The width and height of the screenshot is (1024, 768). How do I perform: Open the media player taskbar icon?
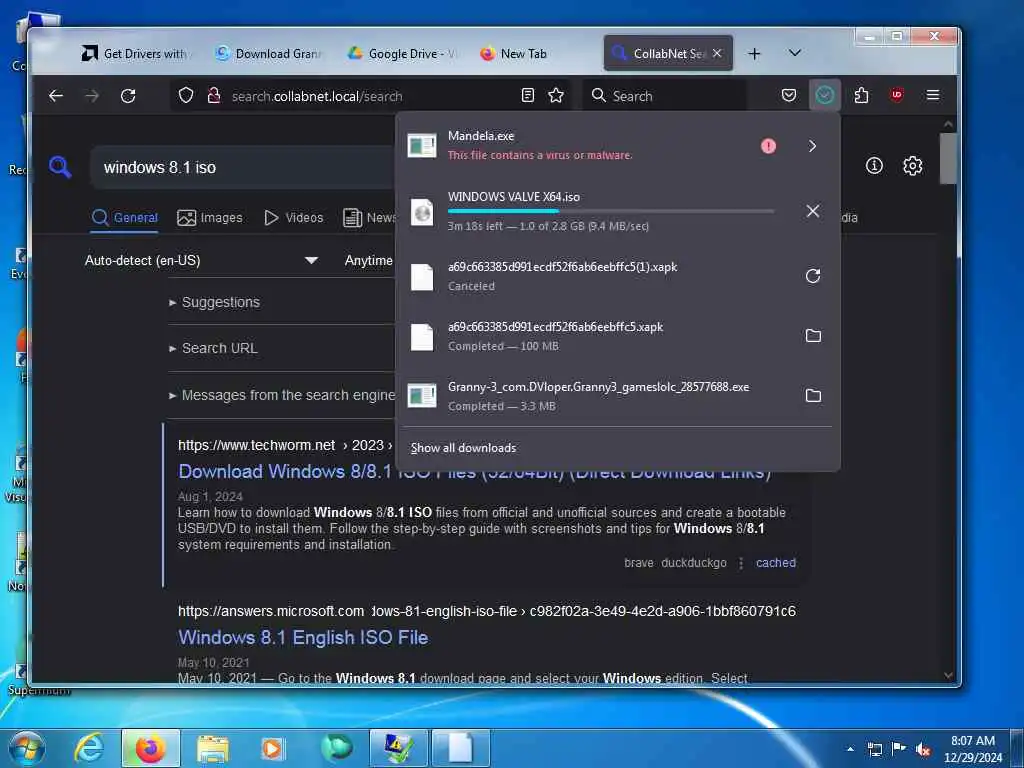tap(273, 748)
